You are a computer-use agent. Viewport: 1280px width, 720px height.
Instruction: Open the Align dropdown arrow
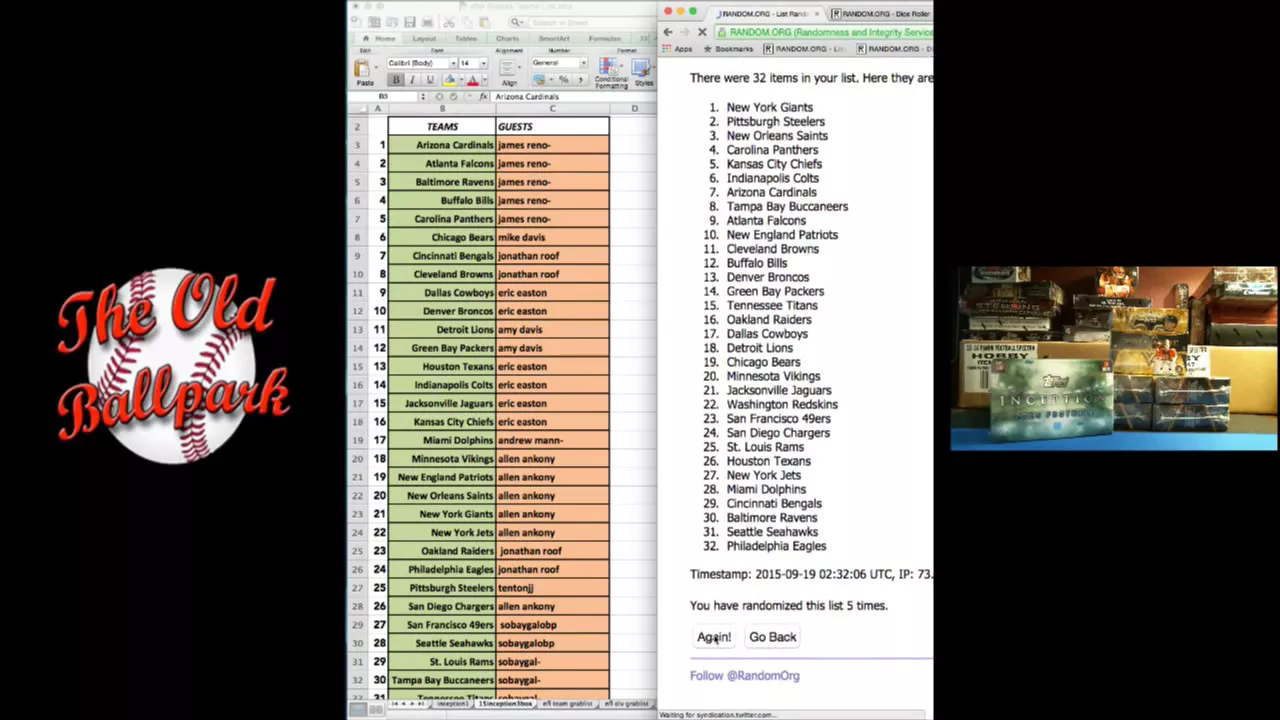[x=519, y=67]
